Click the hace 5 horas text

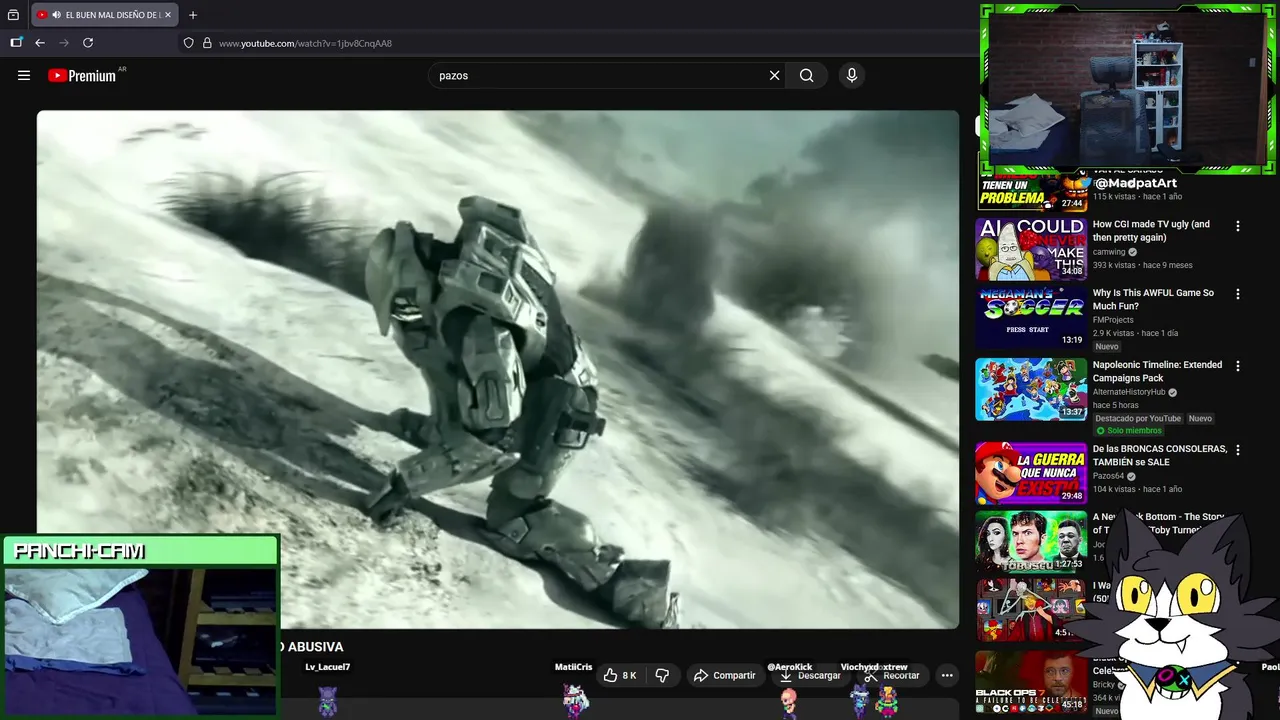tap(1114, 405)
